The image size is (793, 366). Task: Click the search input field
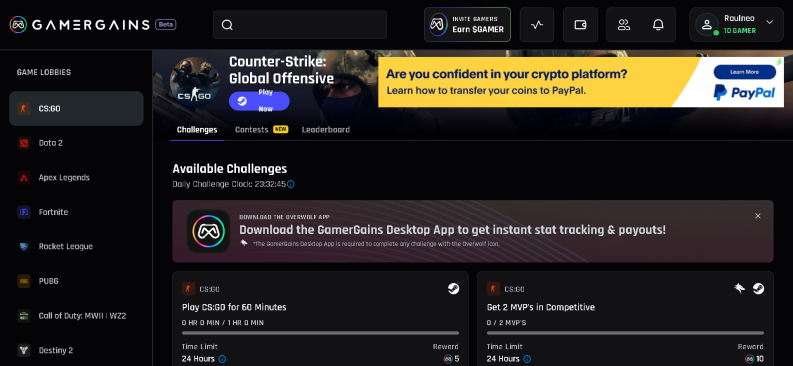300,25
